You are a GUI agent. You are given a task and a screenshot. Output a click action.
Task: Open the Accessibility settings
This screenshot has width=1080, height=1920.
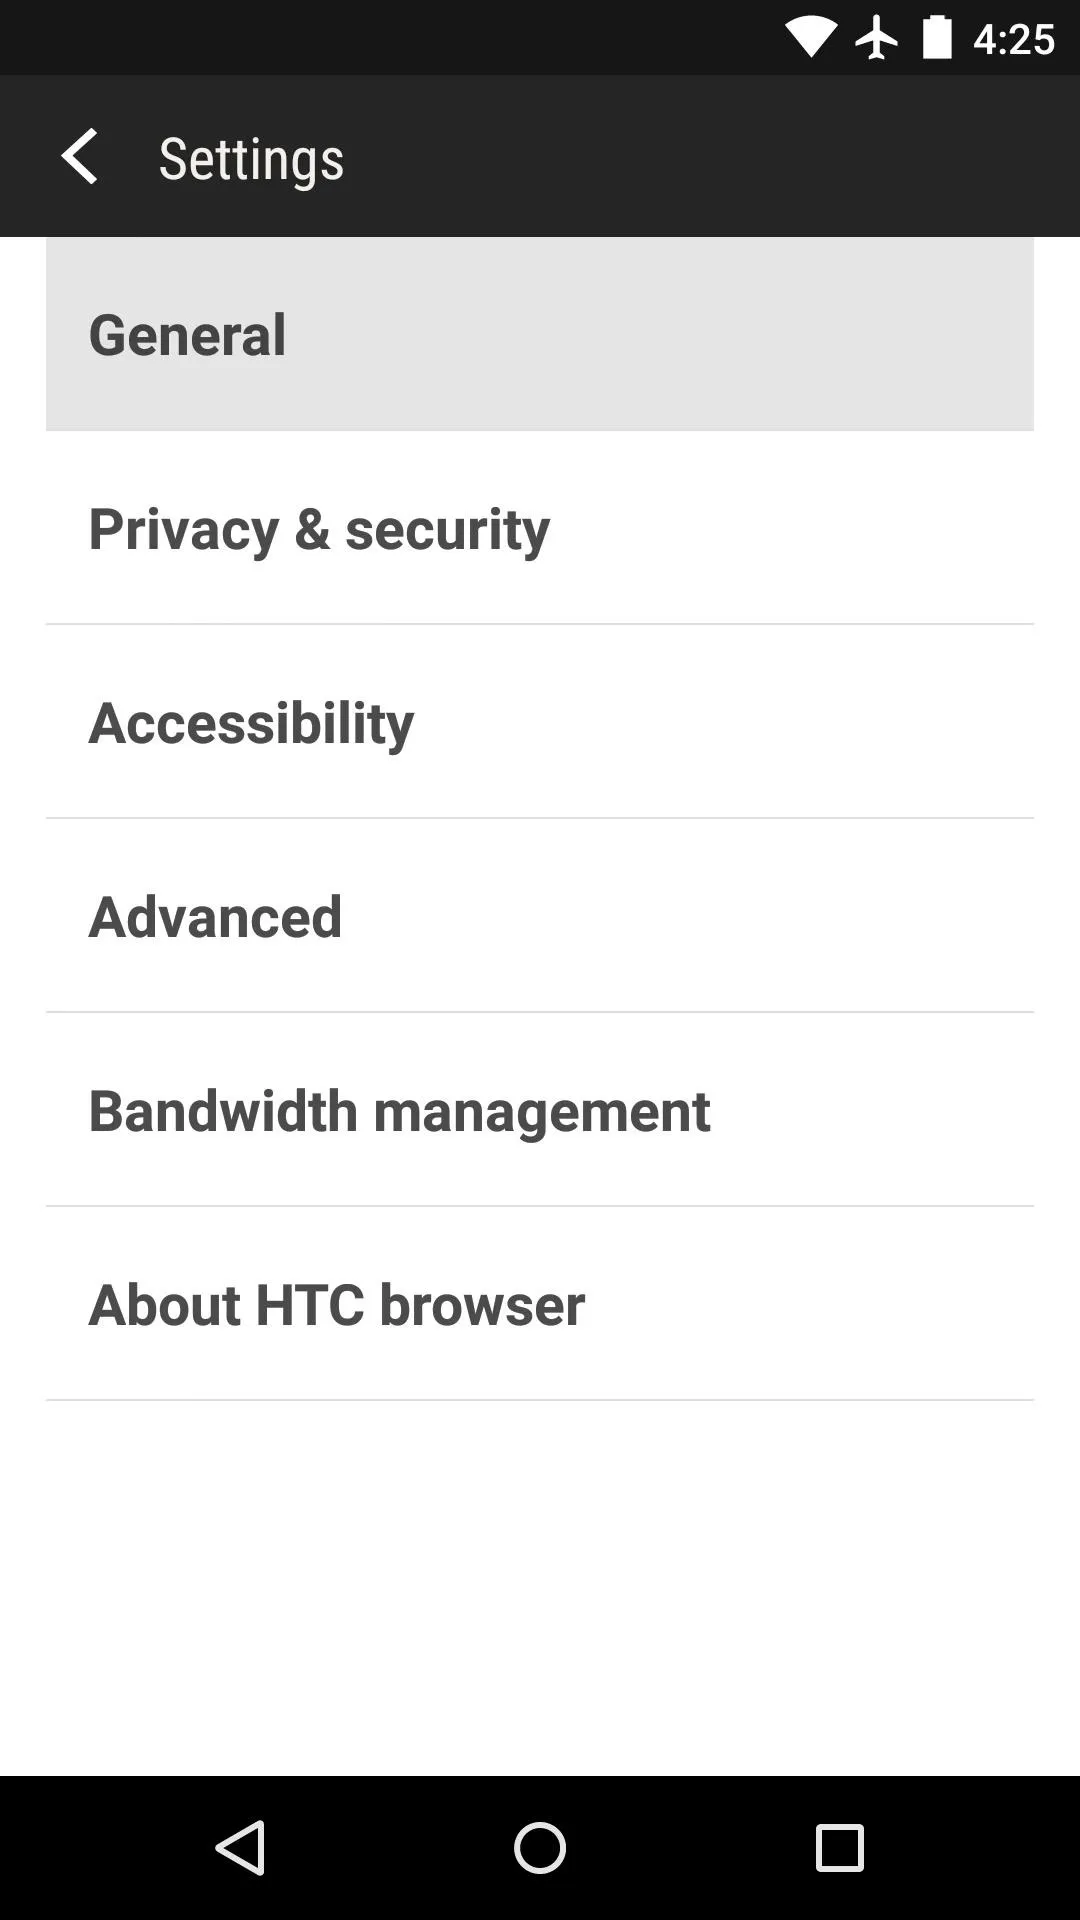point(540,722)
